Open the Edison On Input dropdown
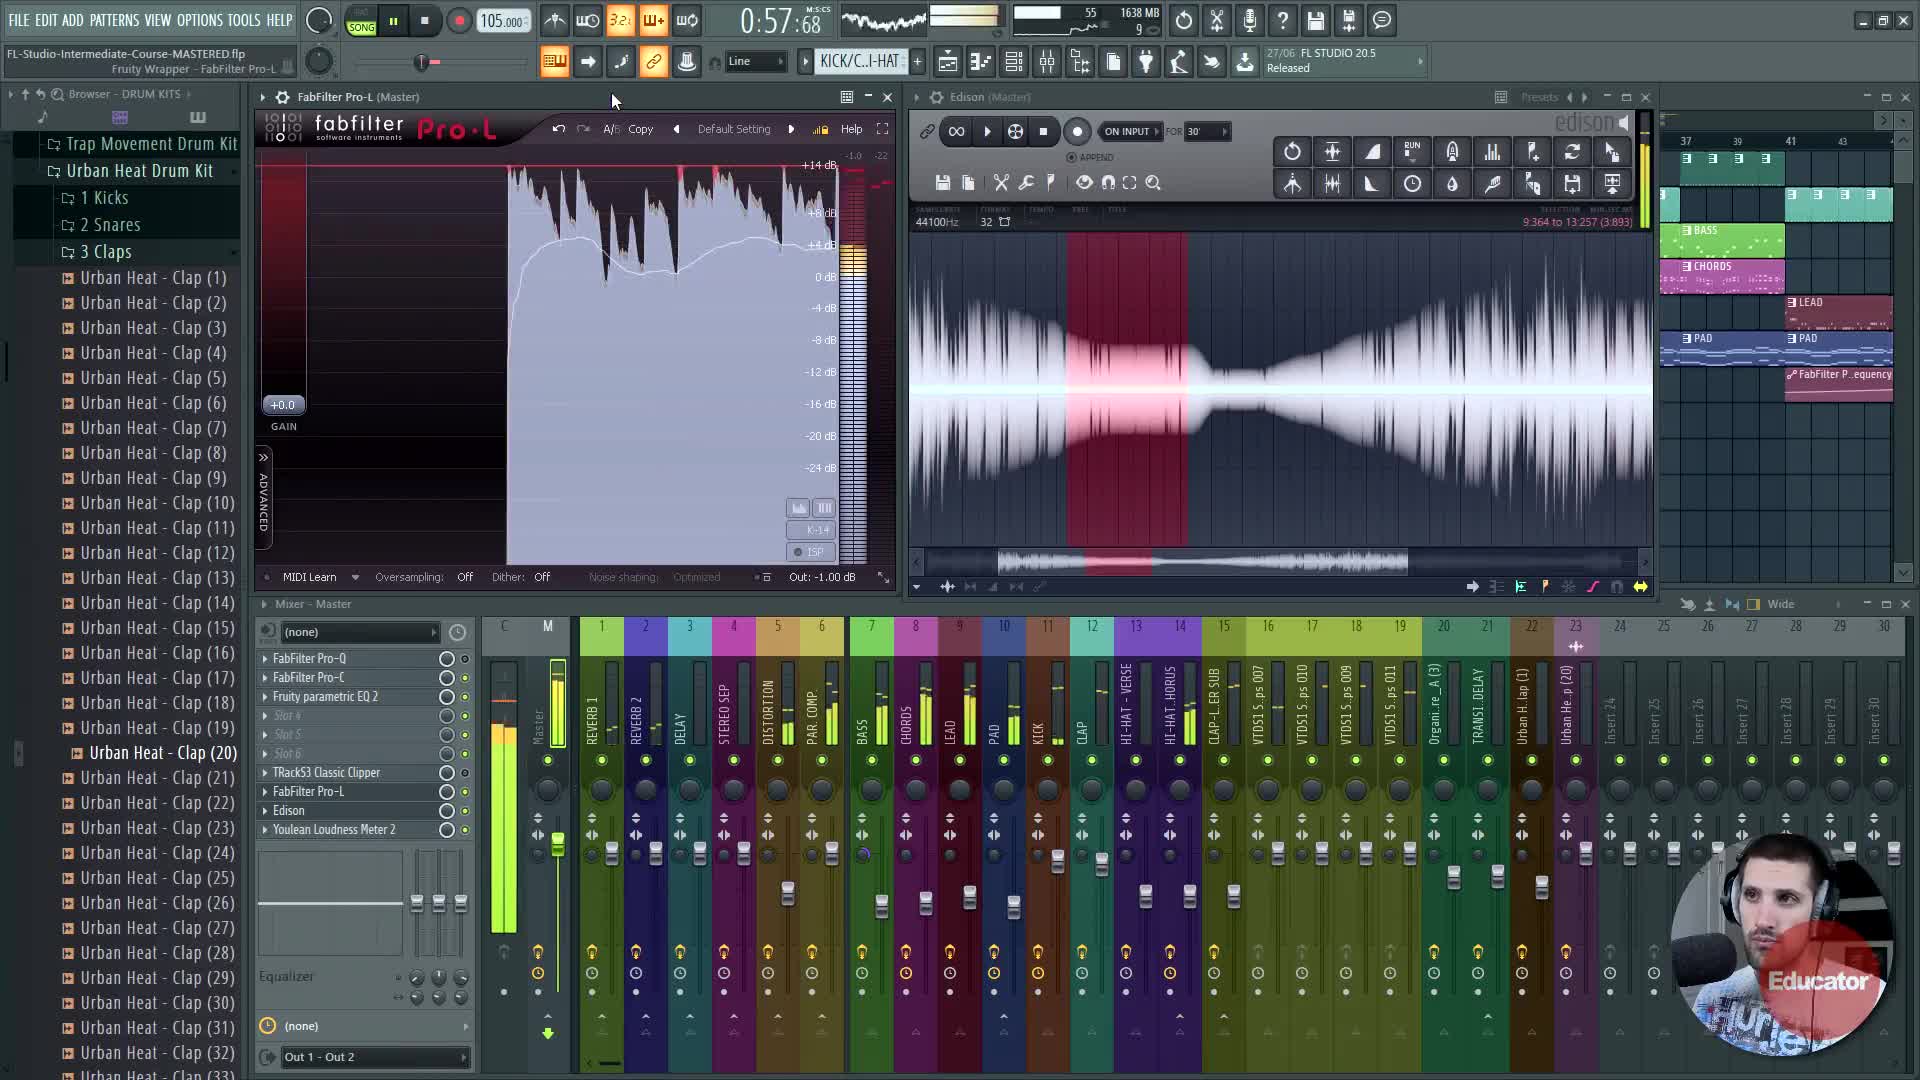 [x=1131, y=132]
